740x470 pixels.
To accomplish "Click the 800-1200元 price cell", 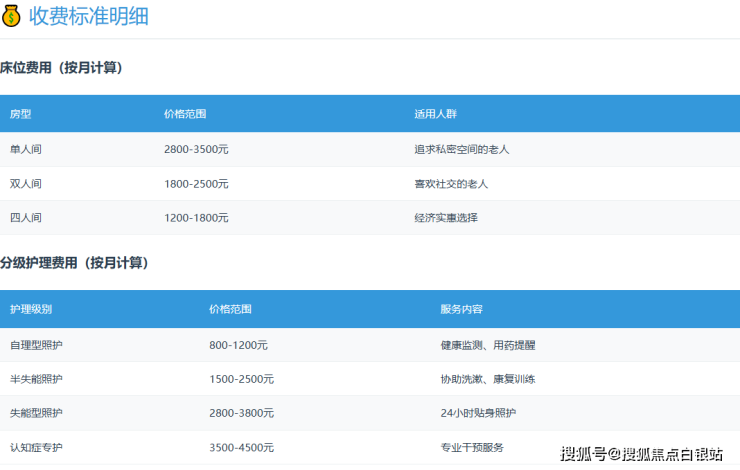I will [x=238, y=345].
